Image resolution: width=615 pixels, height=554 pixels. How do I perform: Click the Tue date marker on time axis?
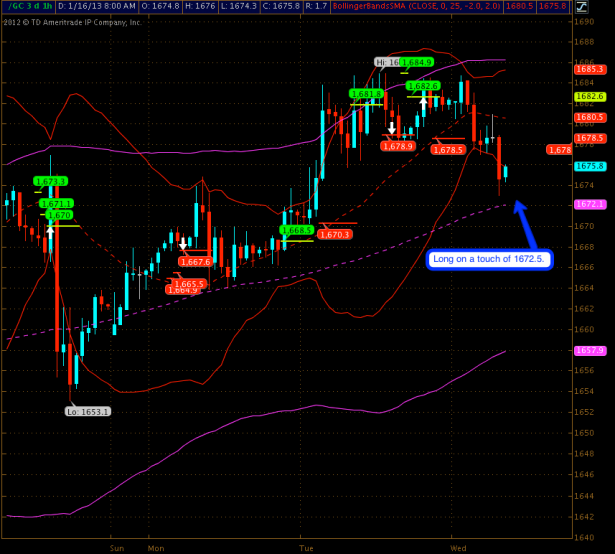[307, 548]
